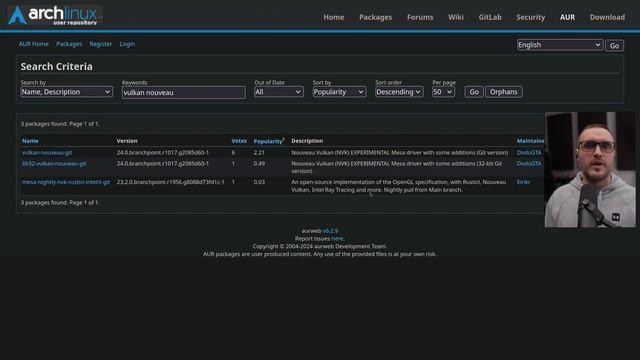Image resolution: width=640 pixels, height=360 pixels.
Task: Click the Register link
Action: pyautogui.click(x=100, y=44)
